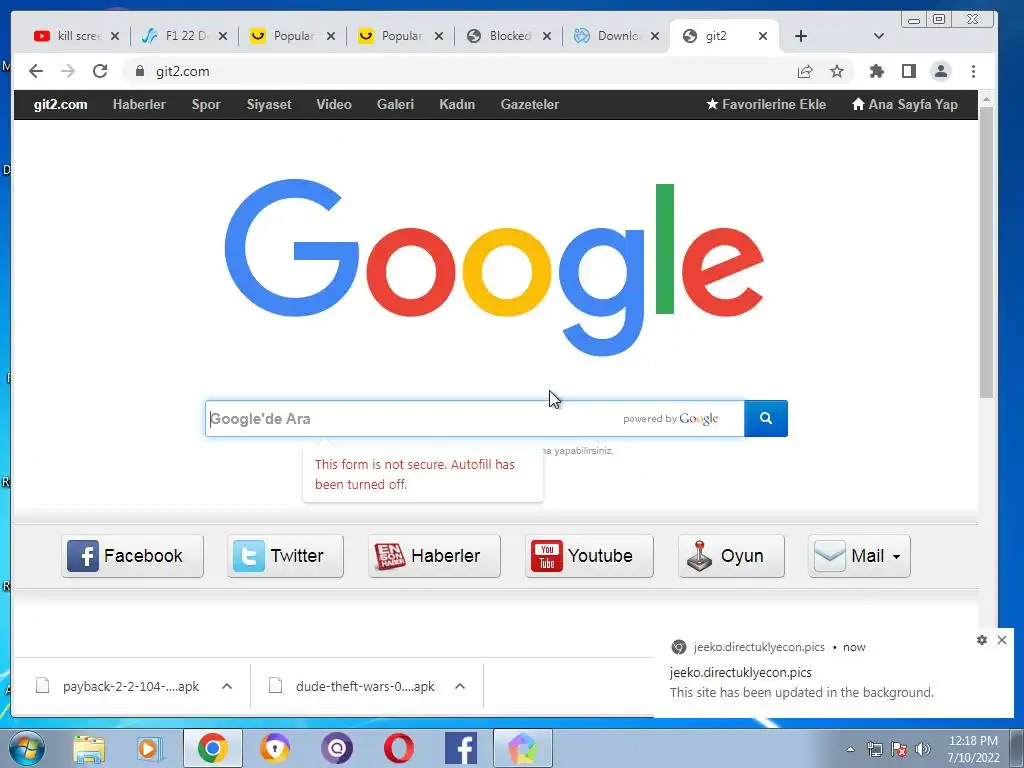Click the taskbar clock showing 12:18 PM
Viewport: 1024px width, 768px height.
pyautogui.click(x=973, y=749)
